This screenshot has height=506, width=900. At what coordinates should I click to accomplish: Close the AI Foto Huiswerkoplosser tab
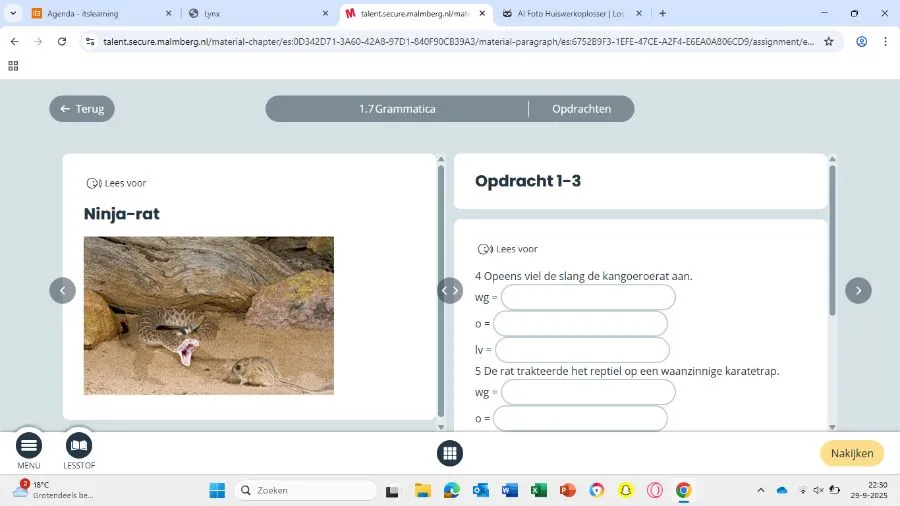click(x=639, y=13)
